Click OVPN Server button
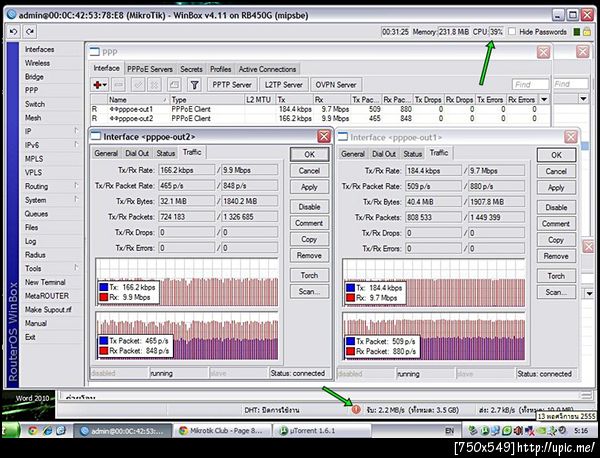This screenshot has width=600, height=458. pos(336,85)
